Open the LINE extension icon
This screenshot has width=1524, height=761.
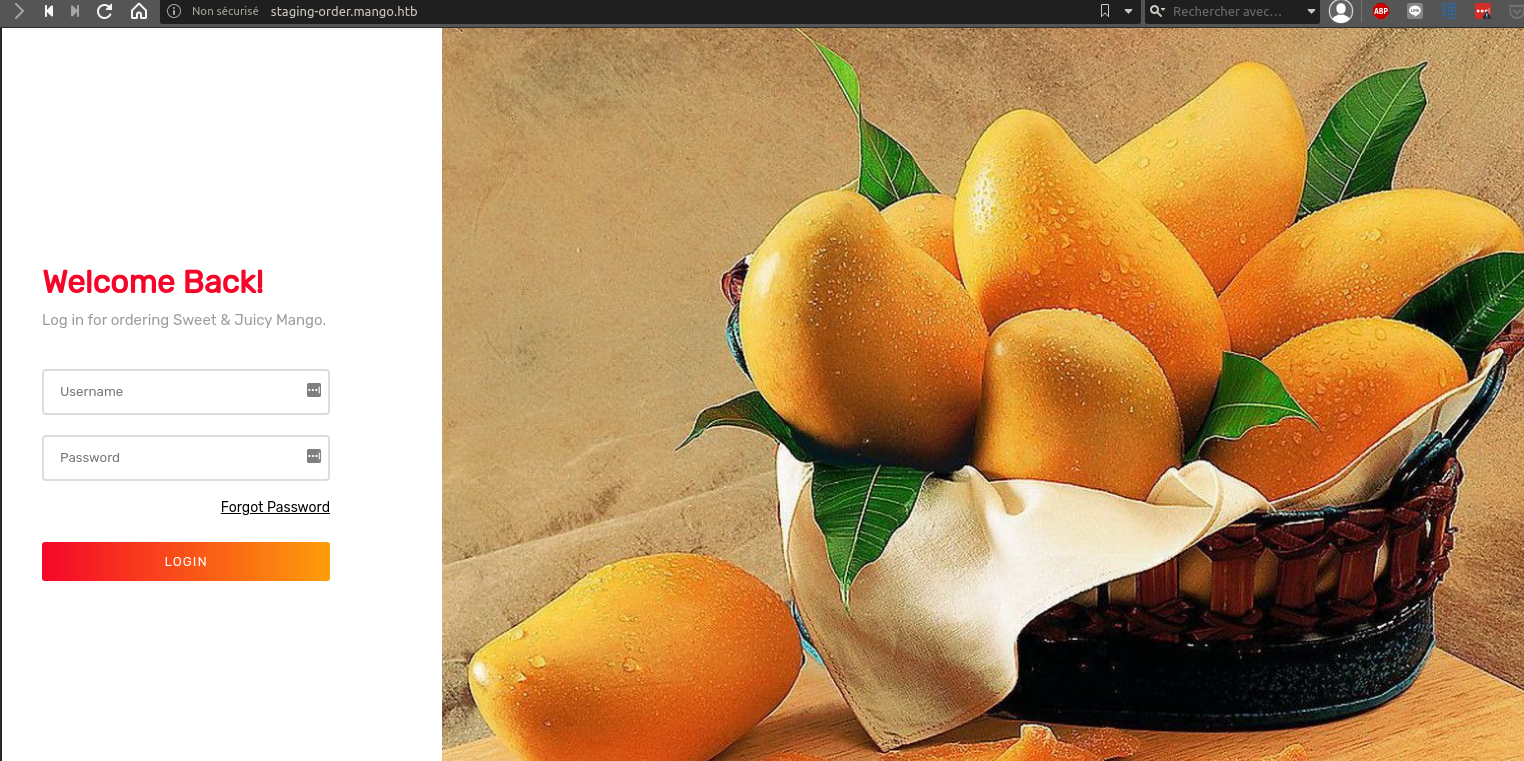pos(1415,12)
